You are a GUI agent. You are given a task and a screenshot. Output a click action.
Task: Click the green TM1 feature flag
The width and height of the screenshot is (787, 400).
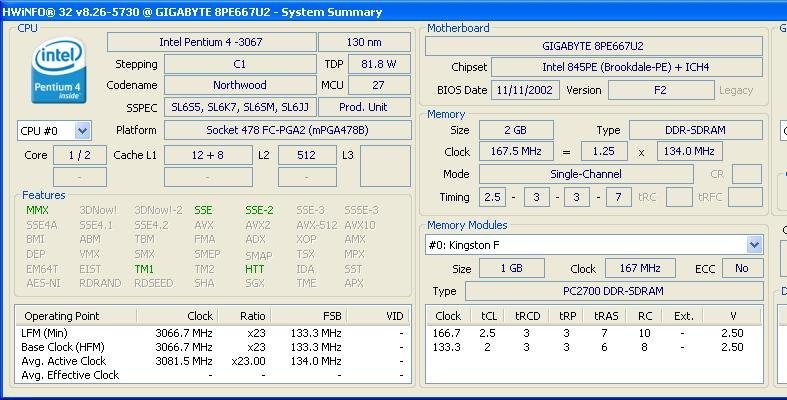tap(144, 269)
